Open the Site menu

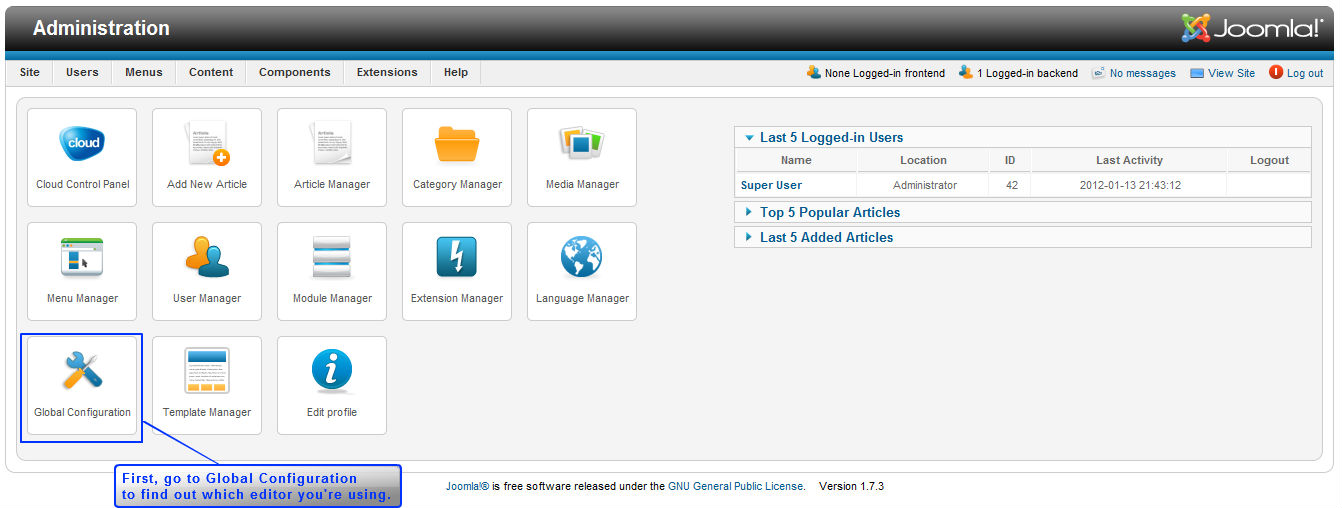click(30, 72)
